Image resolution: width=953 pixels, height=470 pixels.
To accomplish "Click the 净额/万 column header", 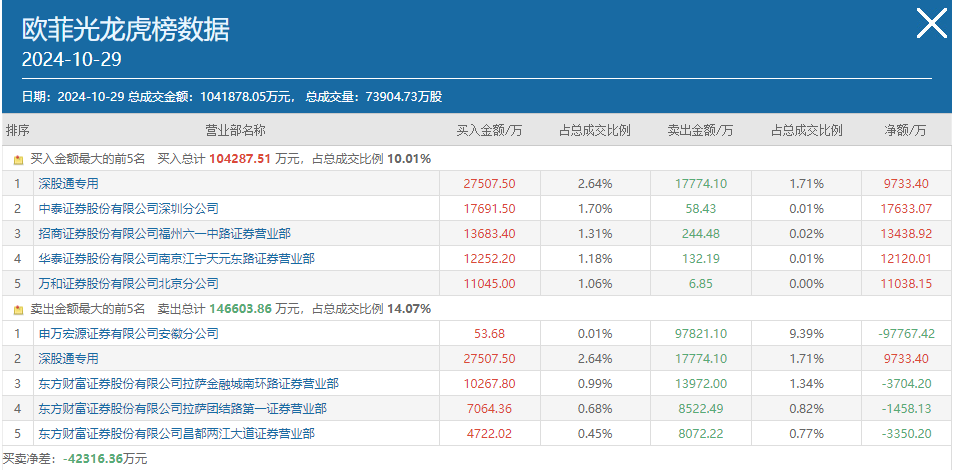I will click(905, 130).
